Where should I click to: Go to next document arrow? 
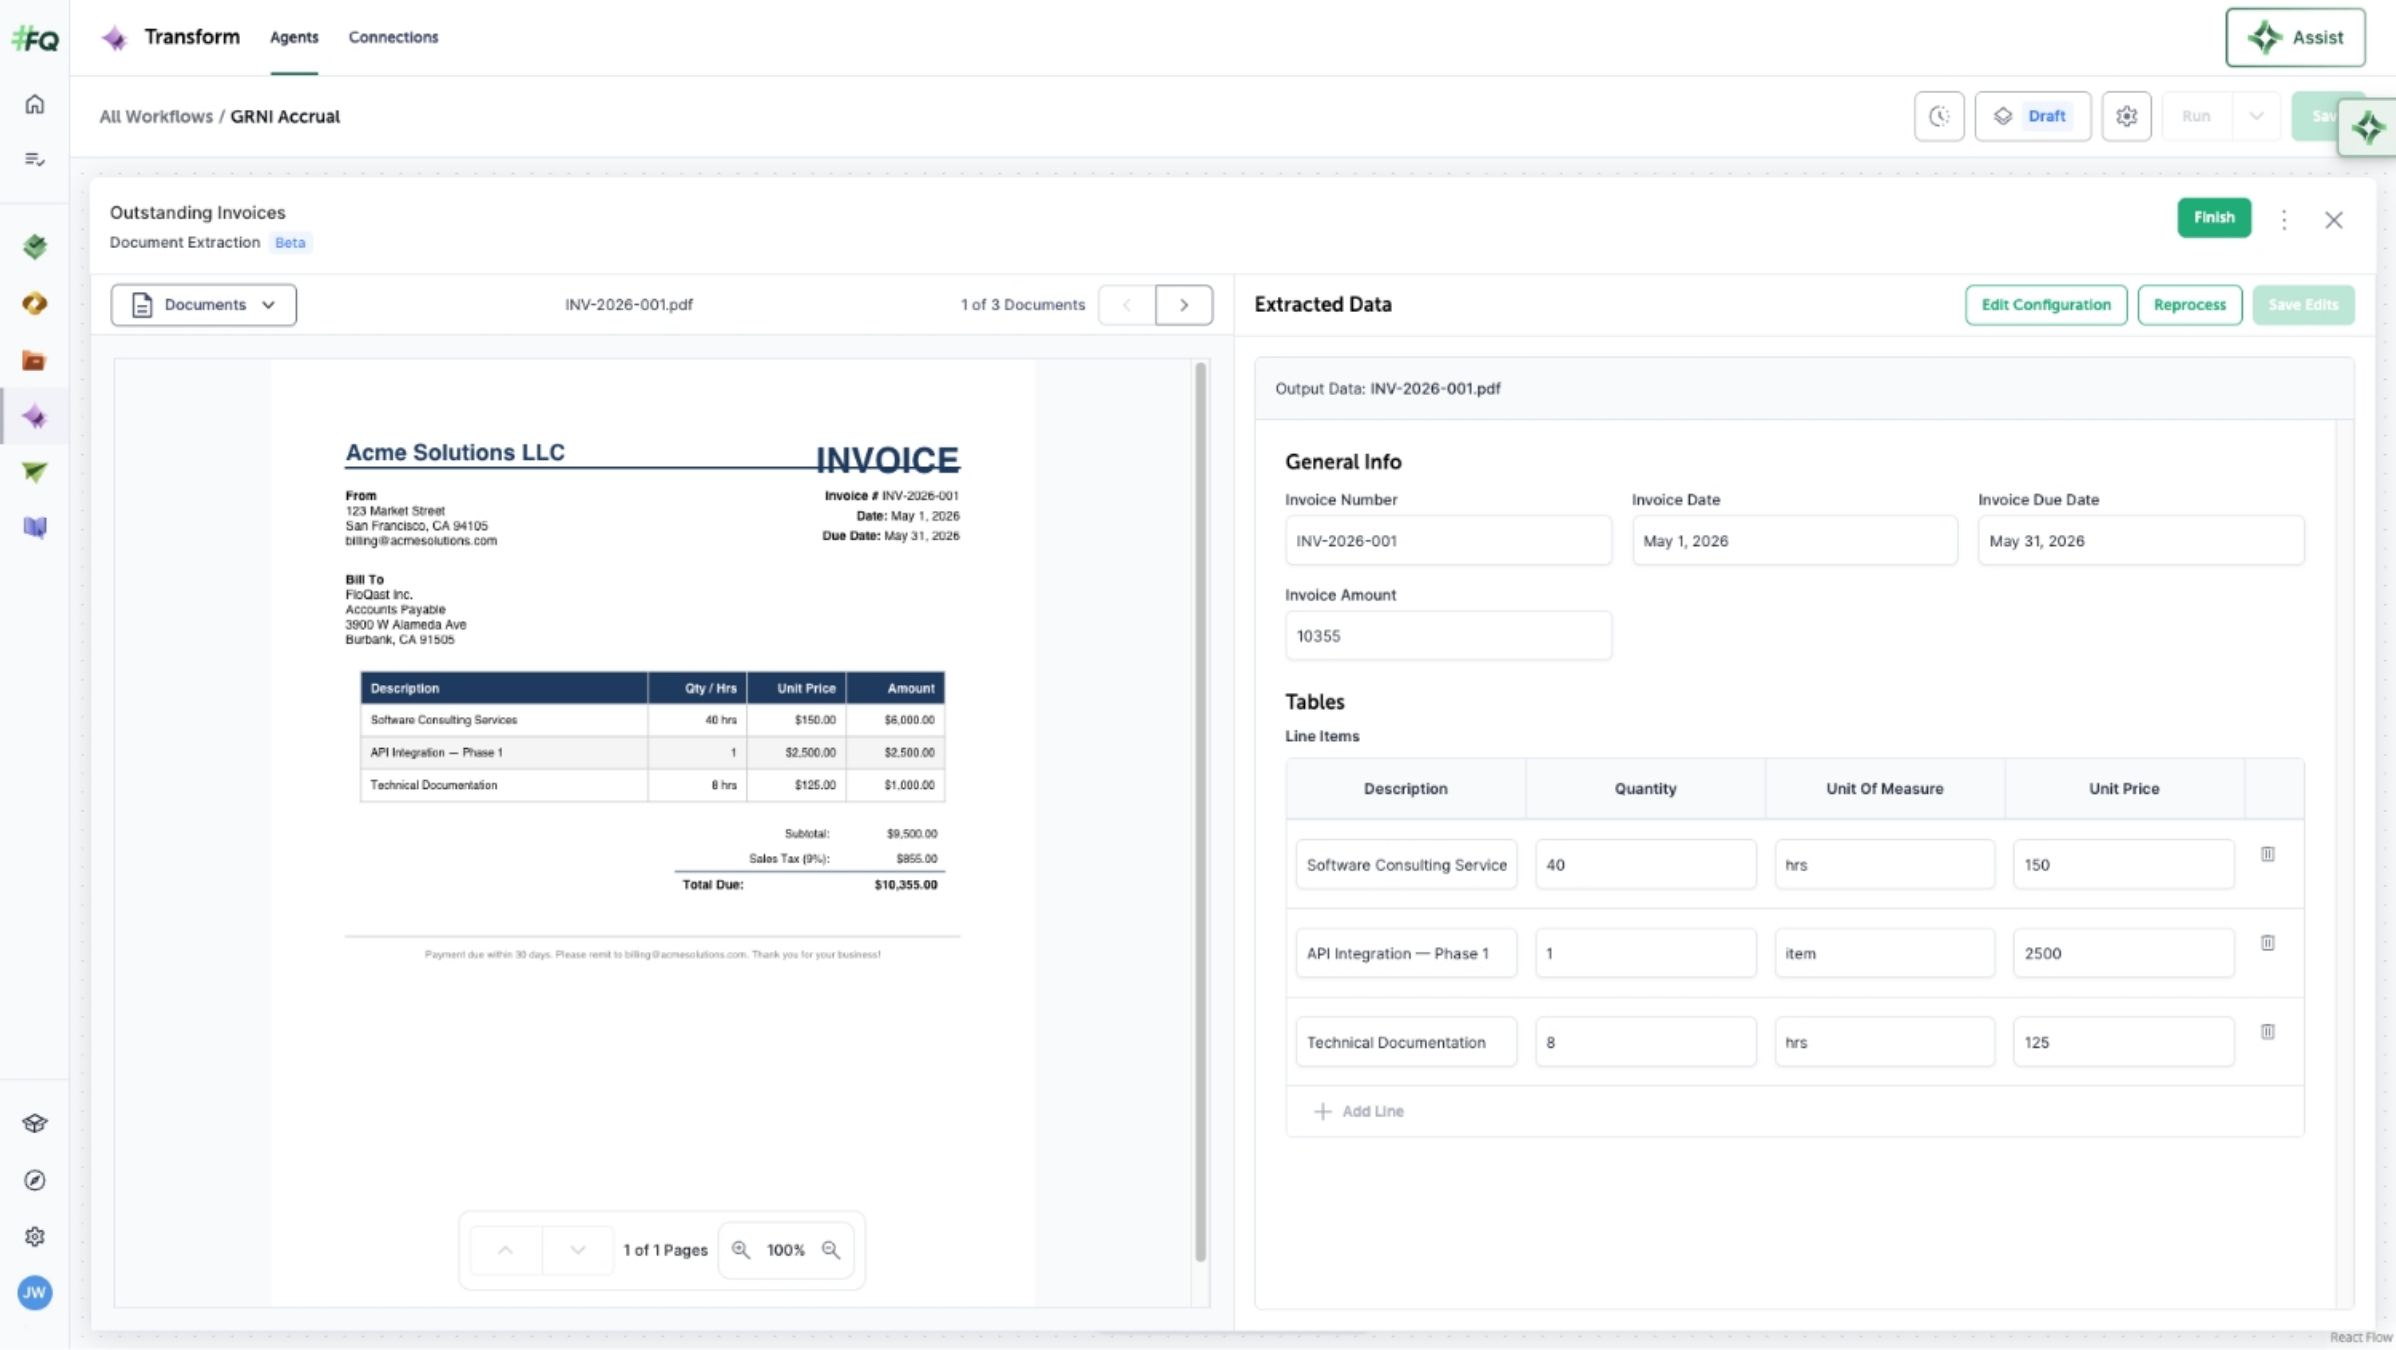point(1184,305)
